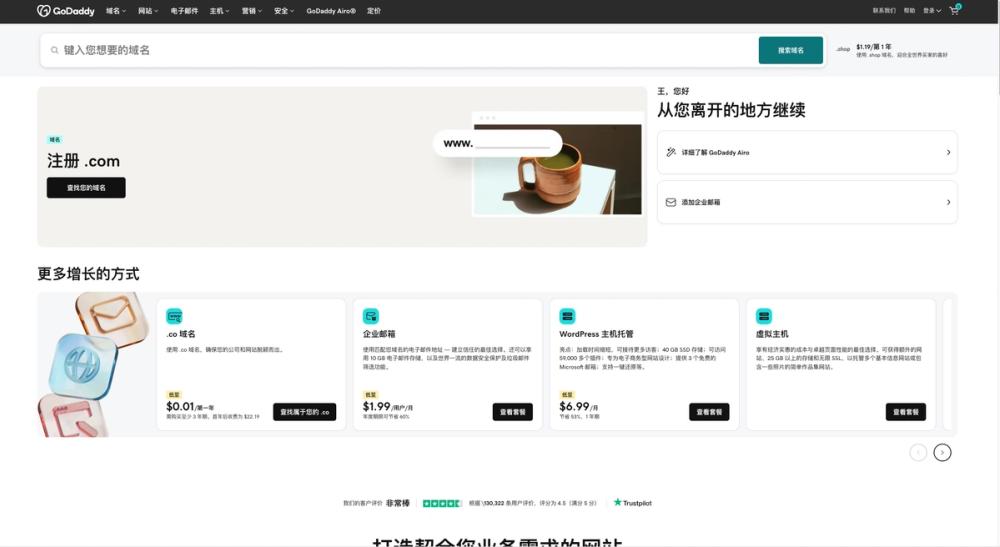Expand the 域名 menu in the navigation bar
Screen dimensions: 1000x547
[115, 11]
